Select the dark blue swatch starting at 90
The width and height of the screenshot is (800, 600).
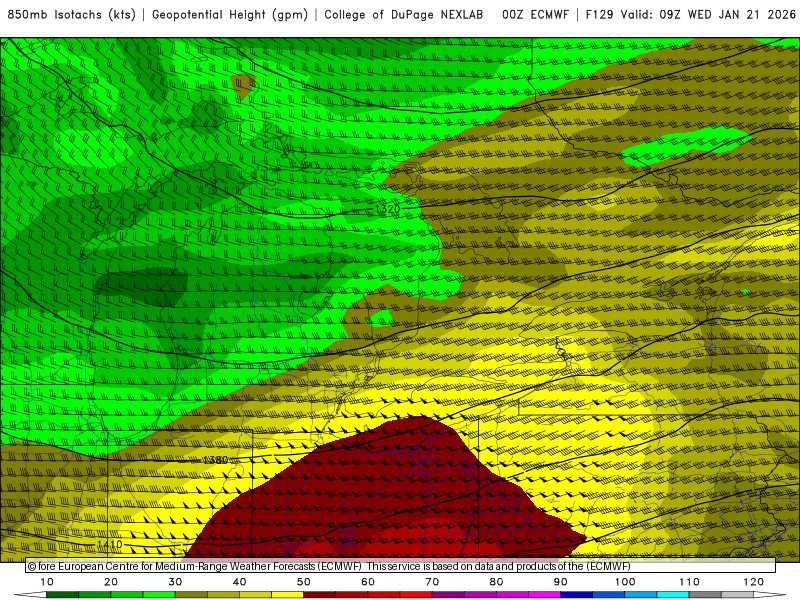click(577, 595)
